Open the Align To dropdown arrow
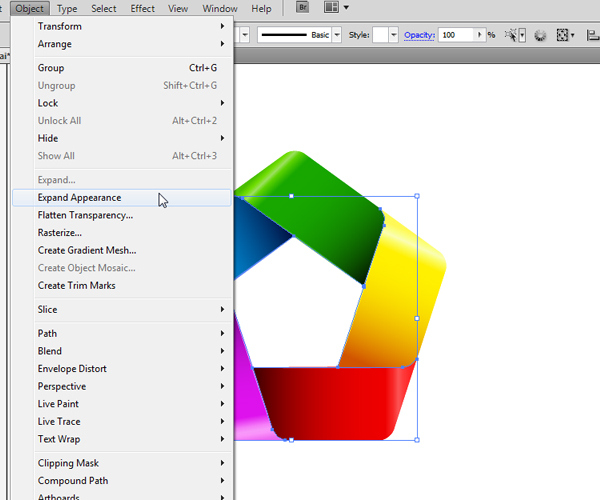 pos(572,36)
